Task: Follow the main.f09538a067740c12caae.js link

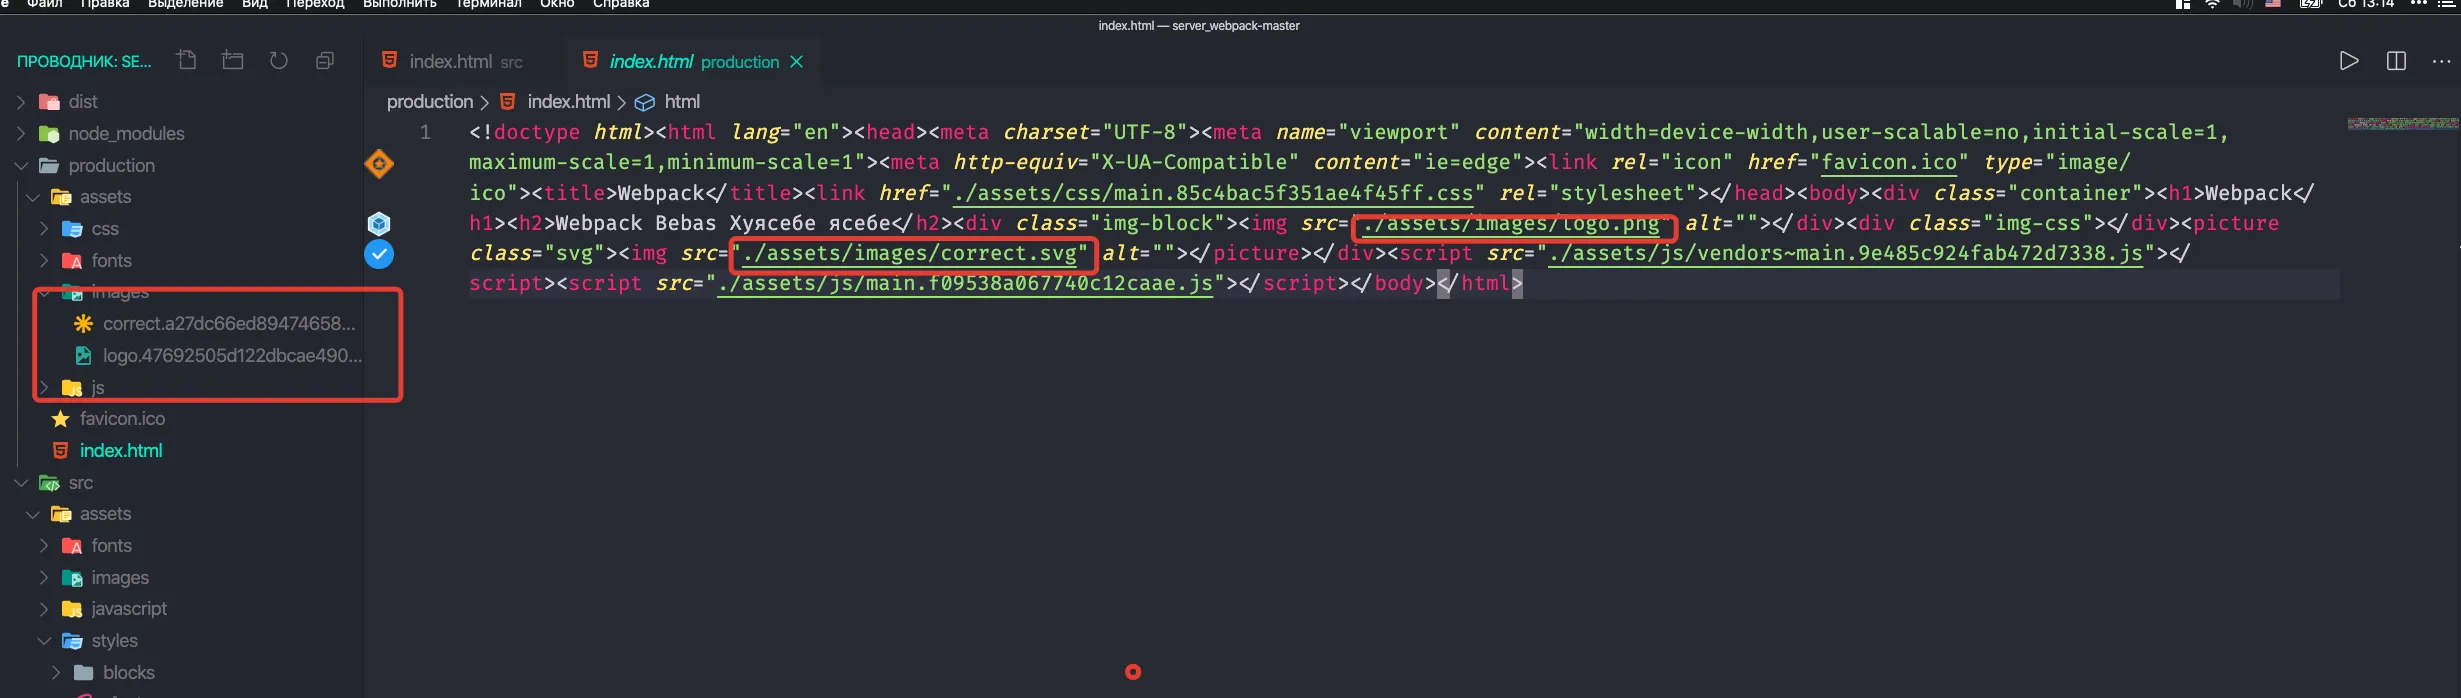Action: [965, 284]
